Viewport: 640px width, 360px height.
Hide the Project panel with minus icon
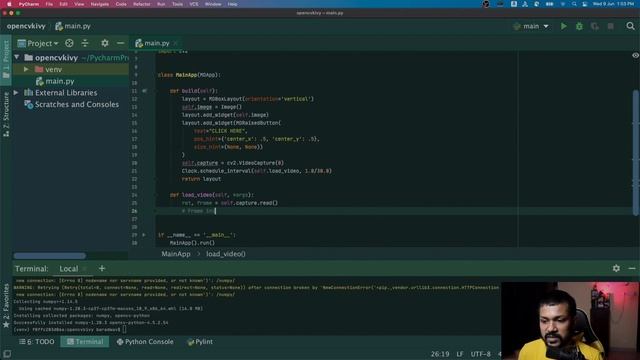tap(120, 43)
